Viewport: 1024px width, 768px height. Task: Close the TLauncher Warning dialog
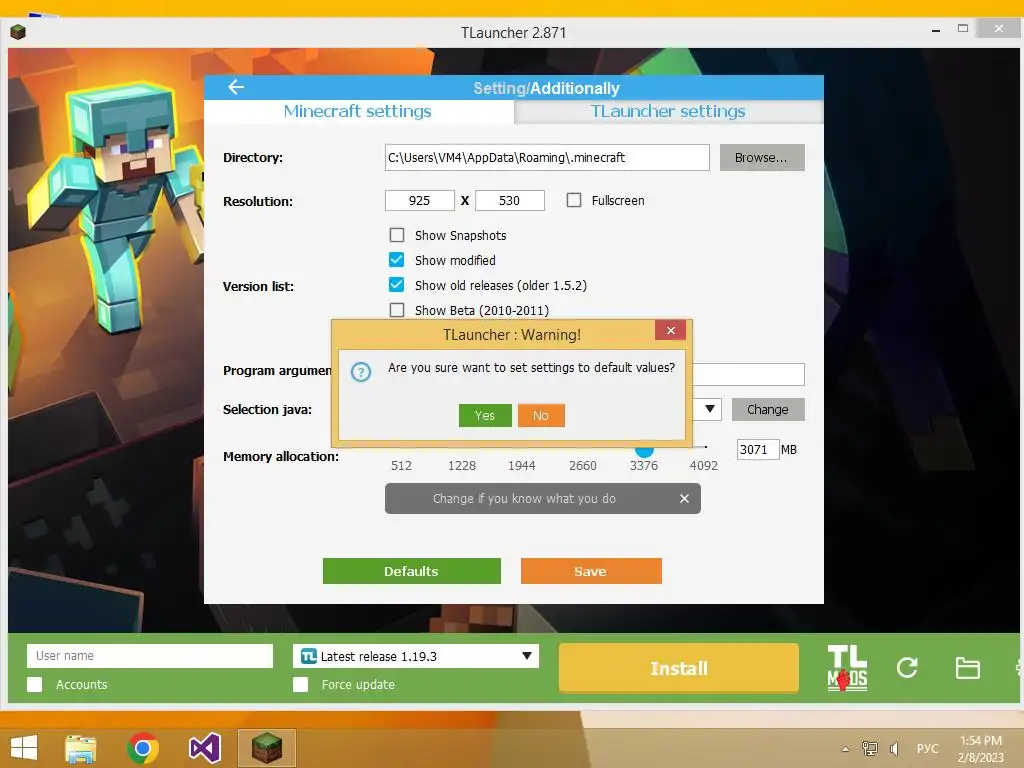coord(670,330)
